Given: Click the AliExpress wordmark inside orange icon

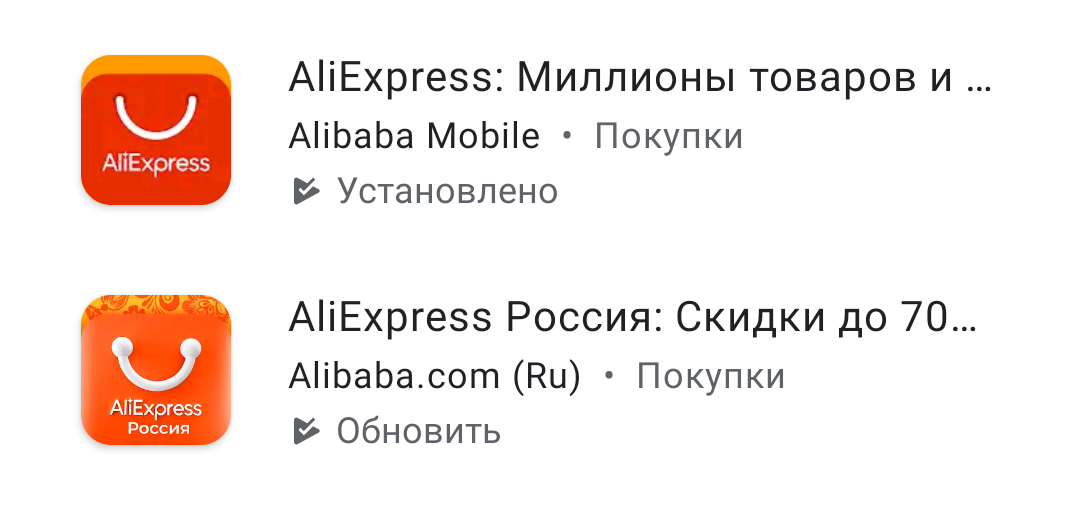Looking at the screenshot, I should pos(155,408).
